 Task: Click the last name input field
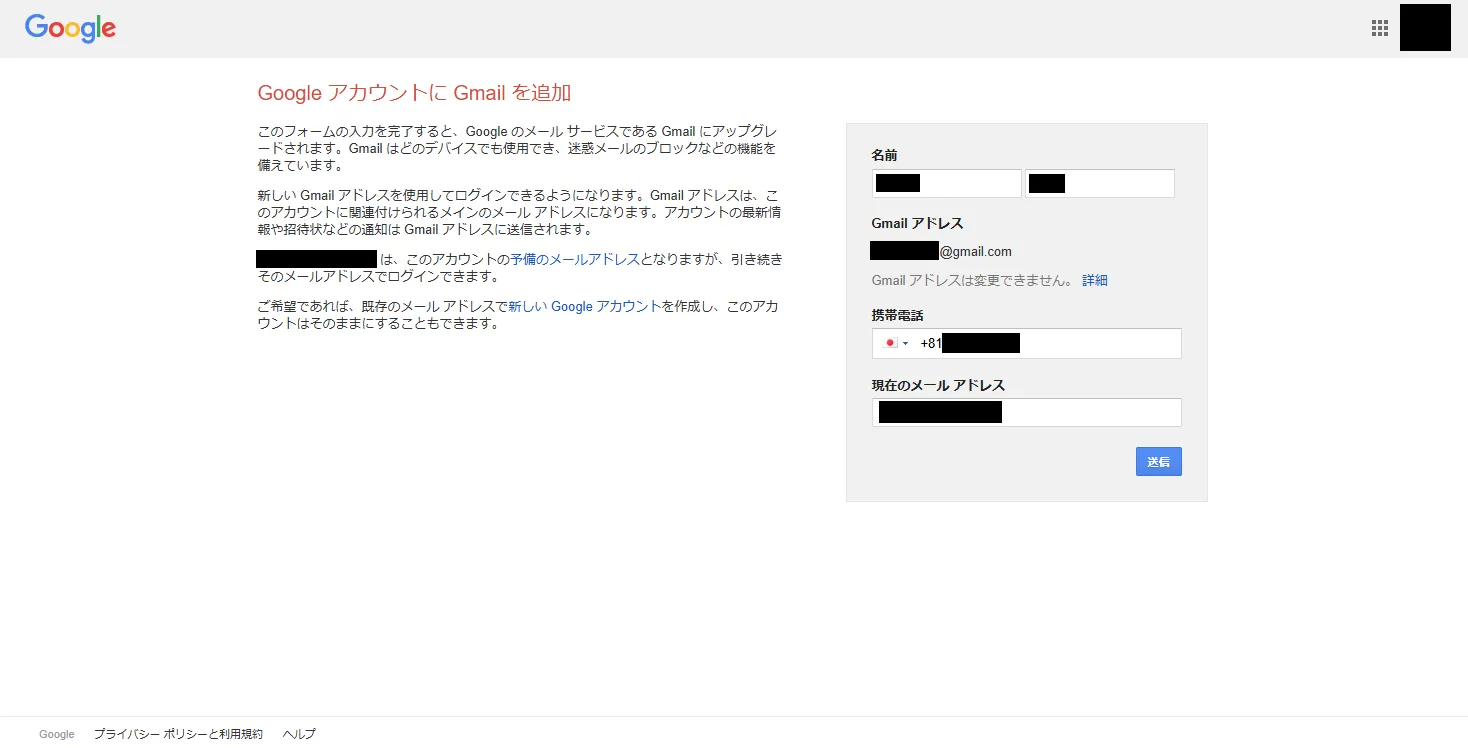1100,183
